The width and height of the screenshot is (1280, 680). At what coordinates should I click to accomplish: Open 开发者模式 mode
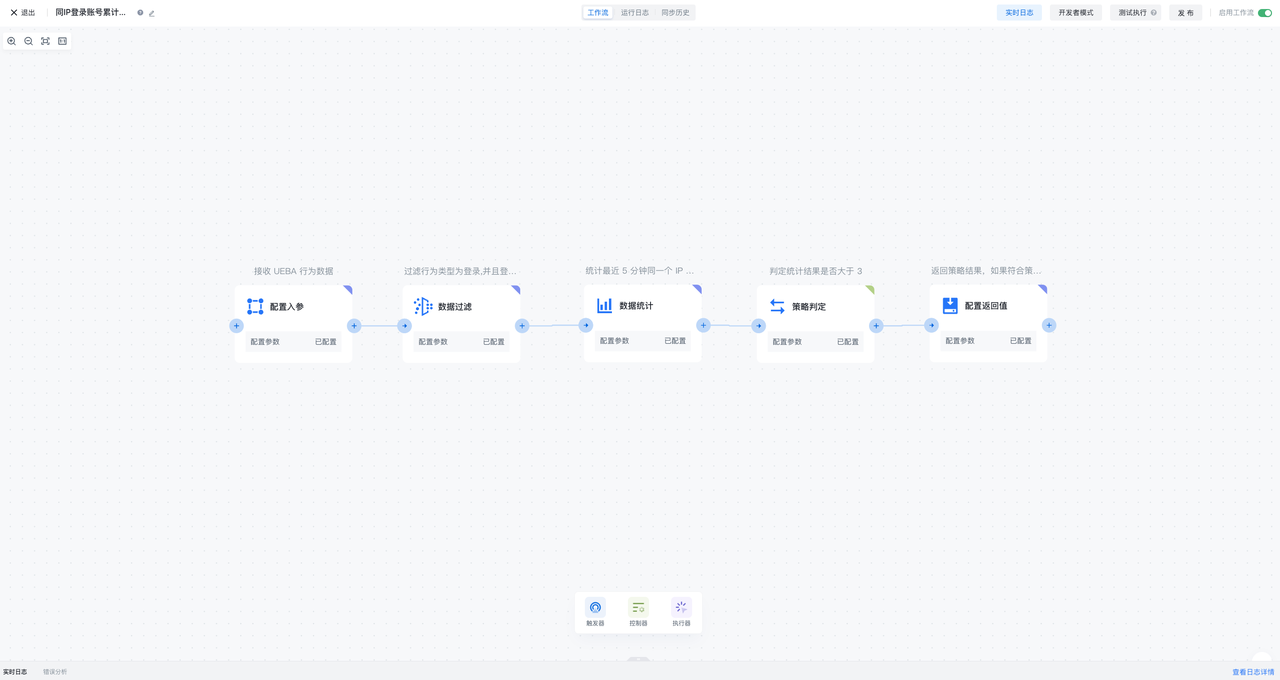(x=1076, y=12)
